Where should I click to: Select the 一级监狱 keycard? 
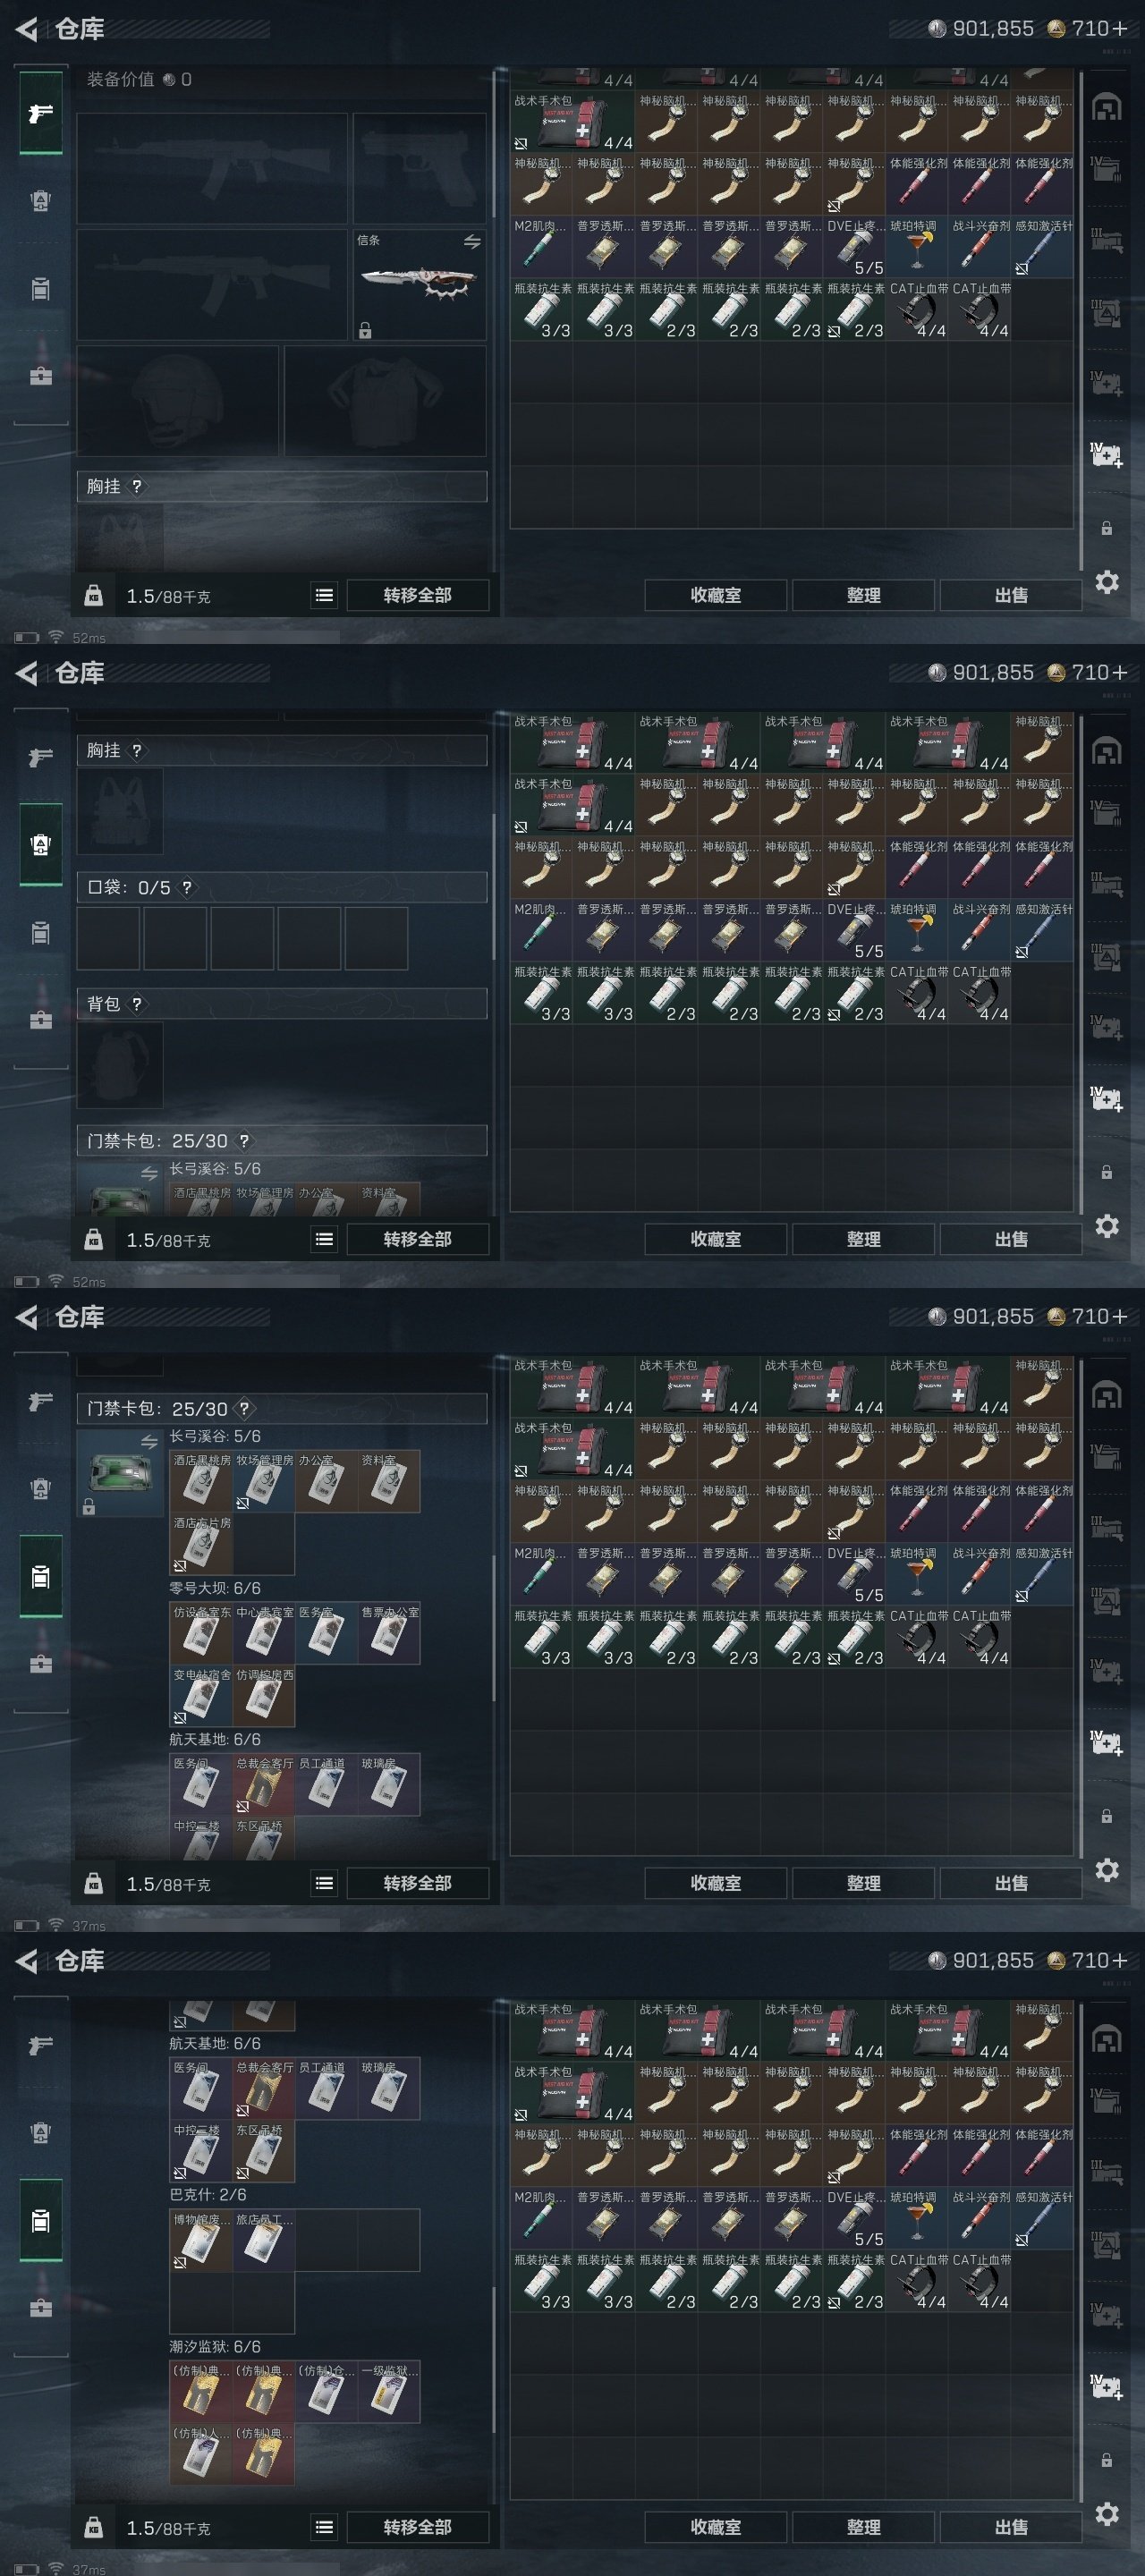pyautogui.click(x=389, y=2392)
